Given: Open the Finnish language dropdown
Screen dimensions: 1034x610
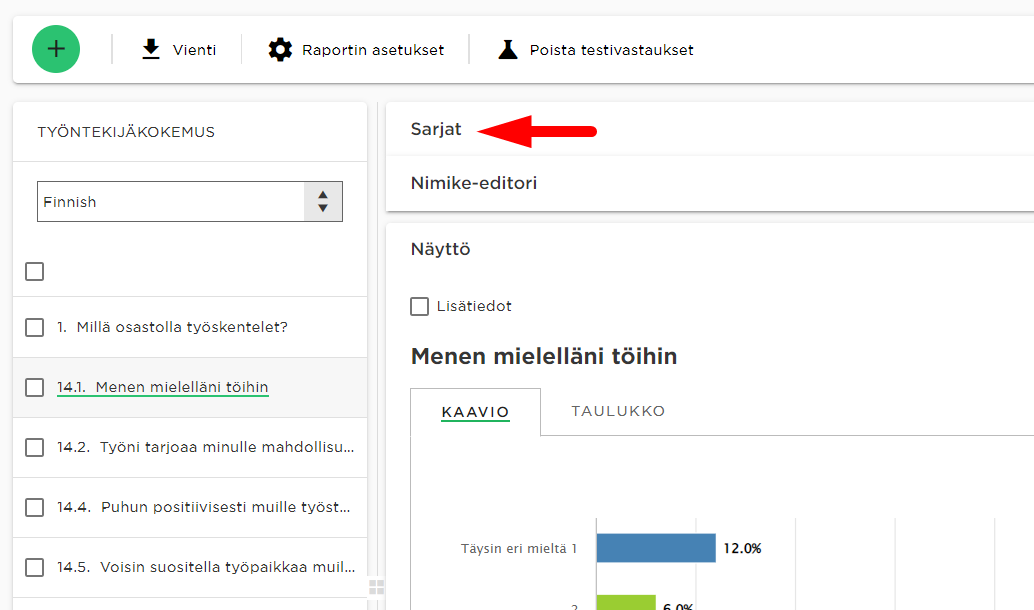Looking at the screenshot, I should (x=190, y=202).
